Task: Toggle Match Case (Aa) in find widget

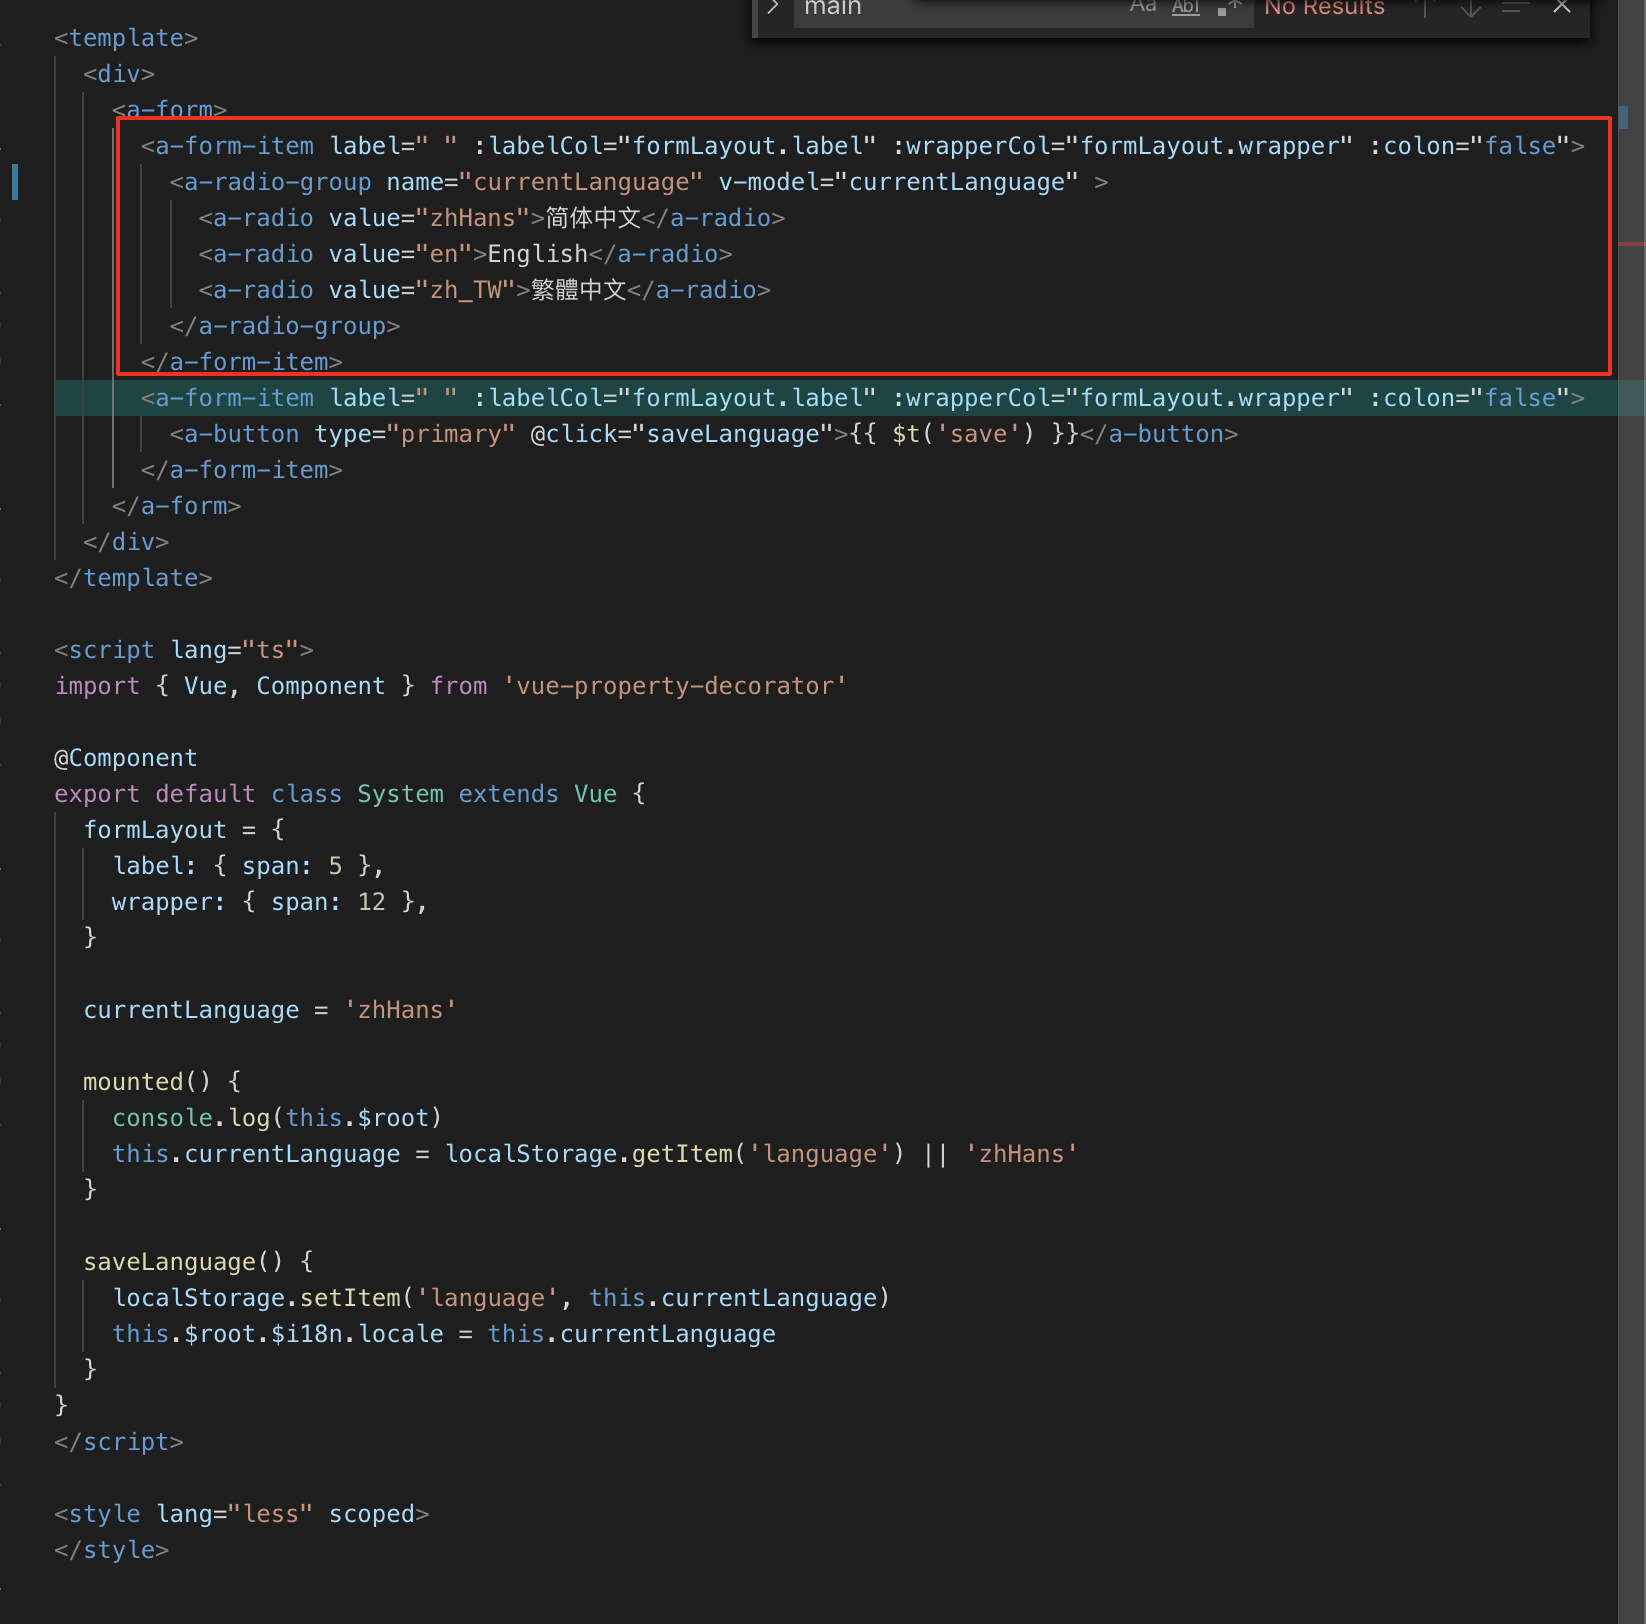Action: (x=1143, y=8)
